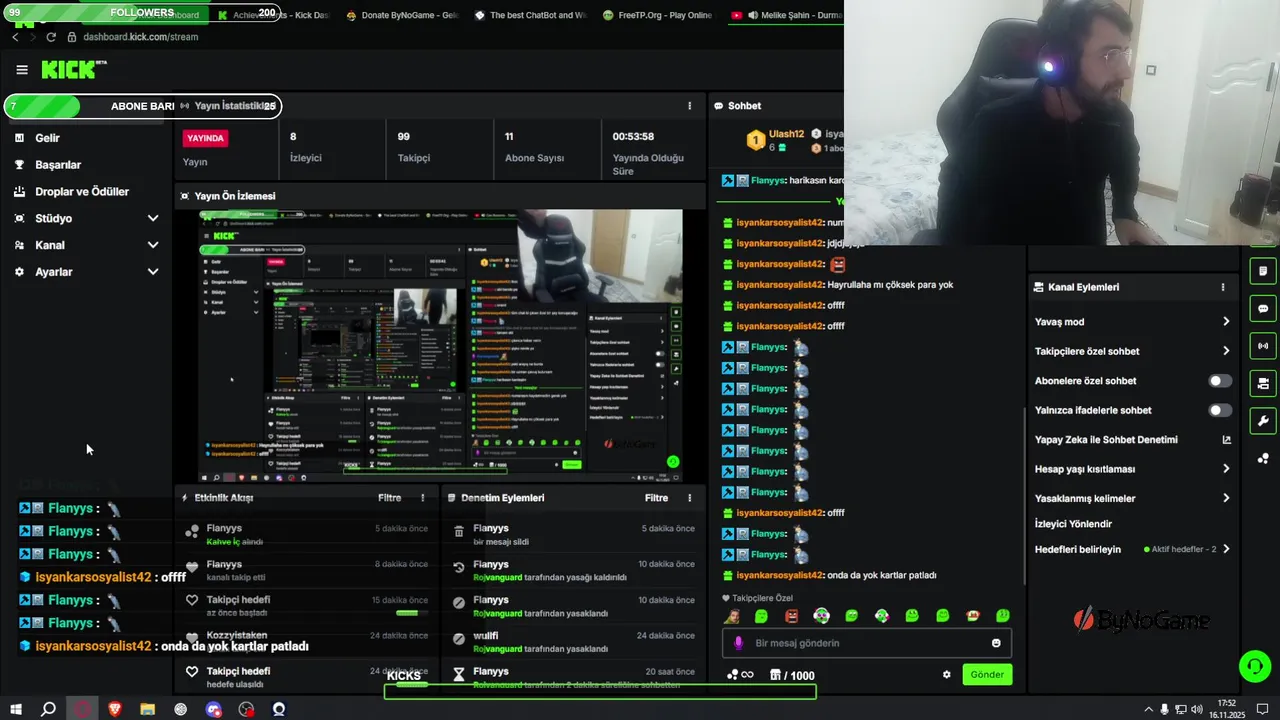1280x720 pixels.
Task: Select the red angry face emote
Action: point(791,616)
